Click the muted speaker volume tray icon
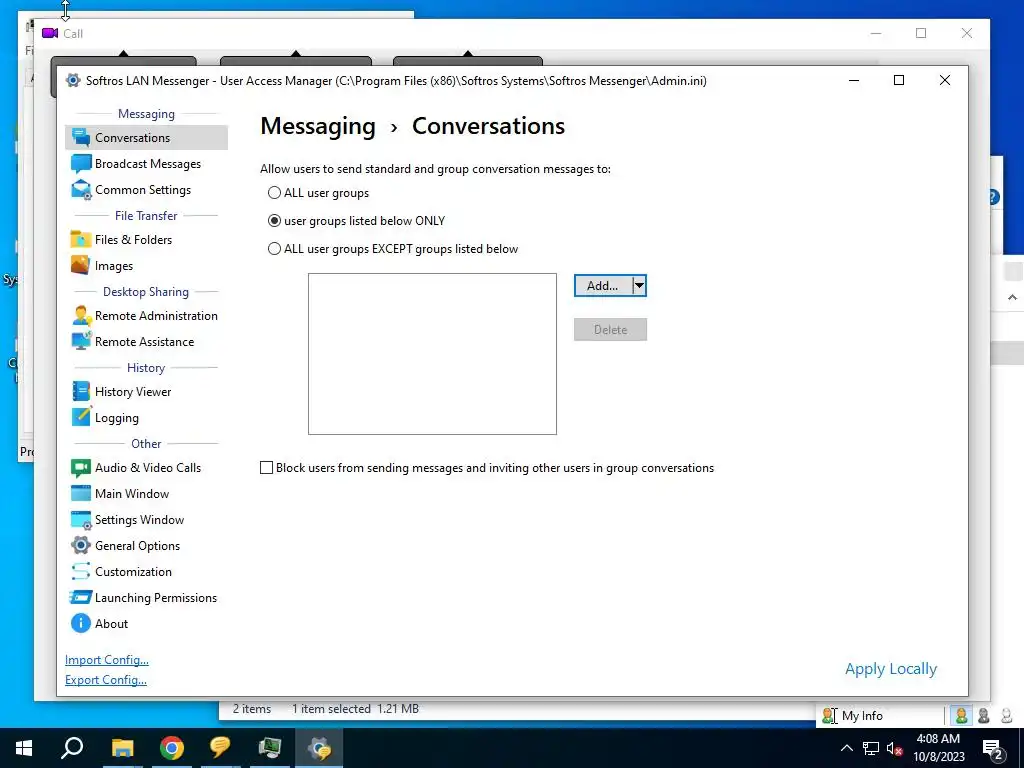1024x768 pixels. pos(894,748)
